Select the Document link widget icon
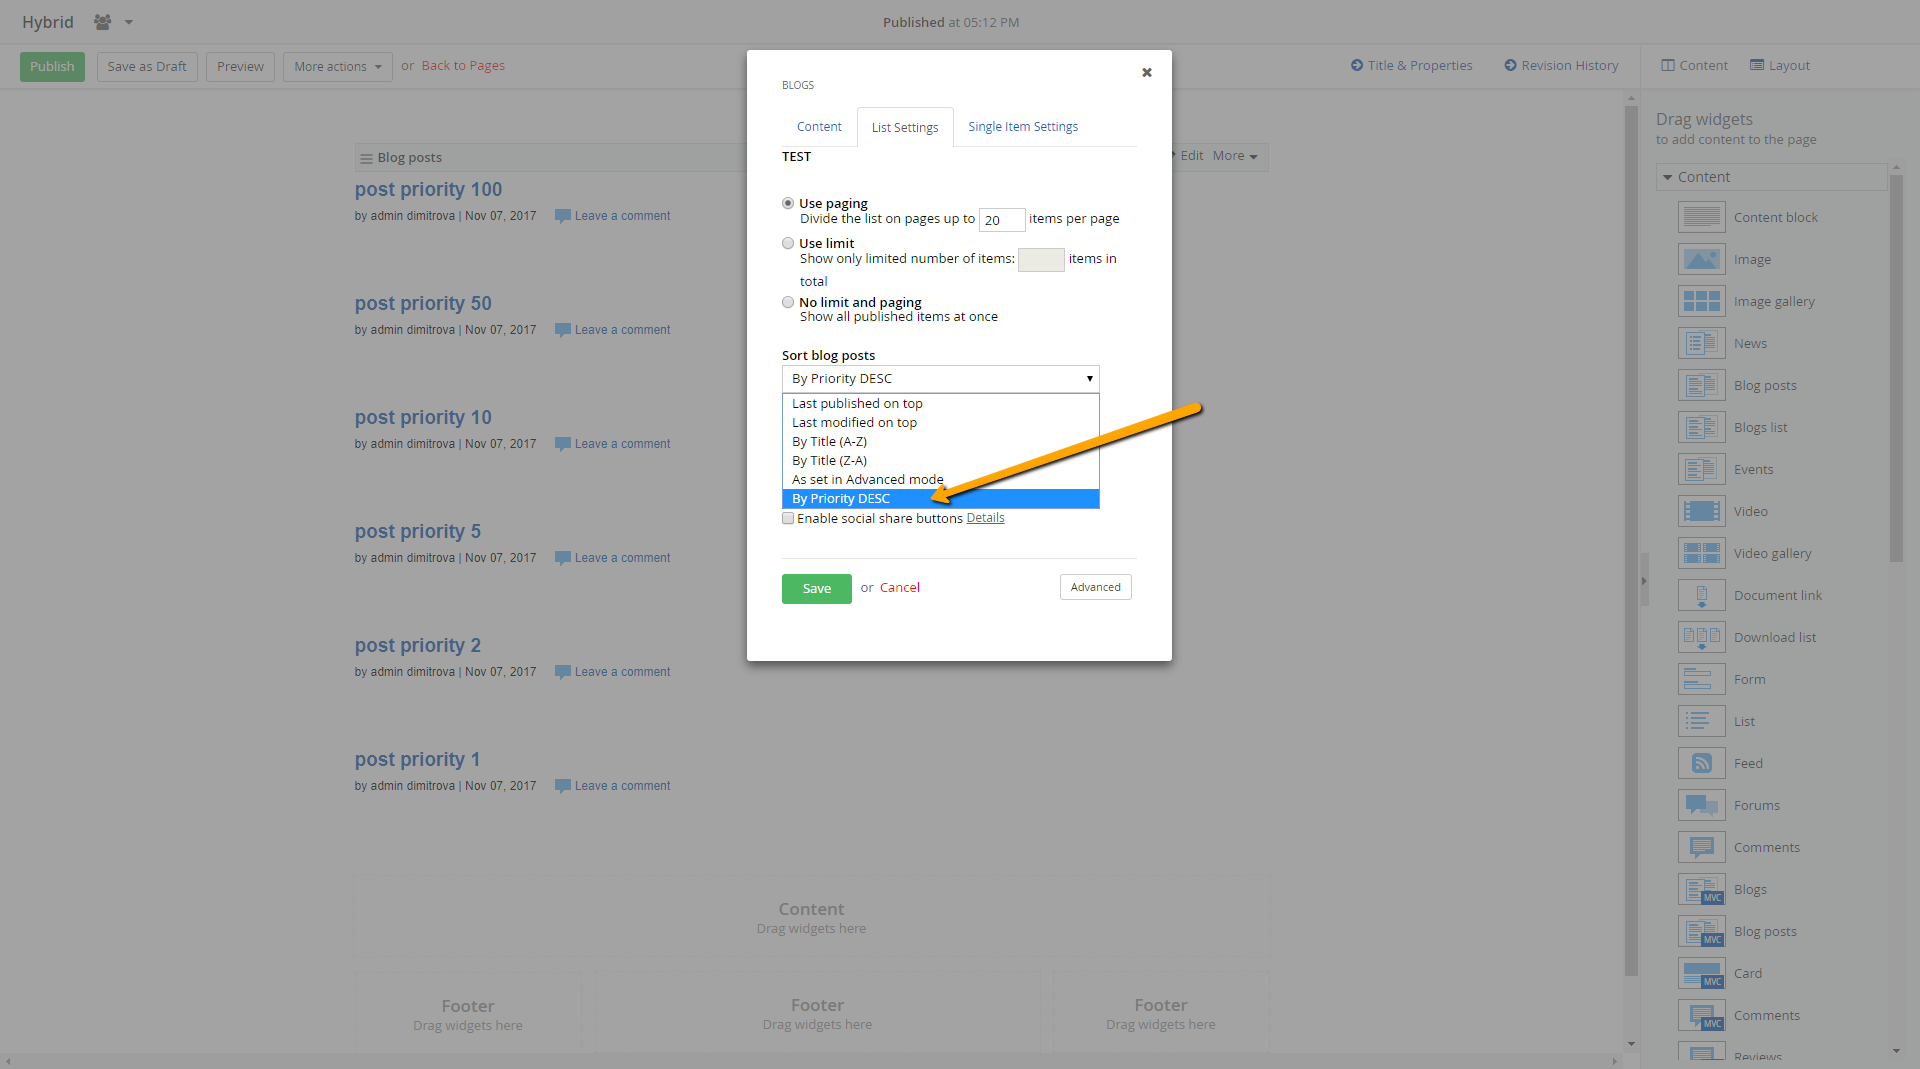This screenshot has width=1920, height=1069. click(1701, 595)
